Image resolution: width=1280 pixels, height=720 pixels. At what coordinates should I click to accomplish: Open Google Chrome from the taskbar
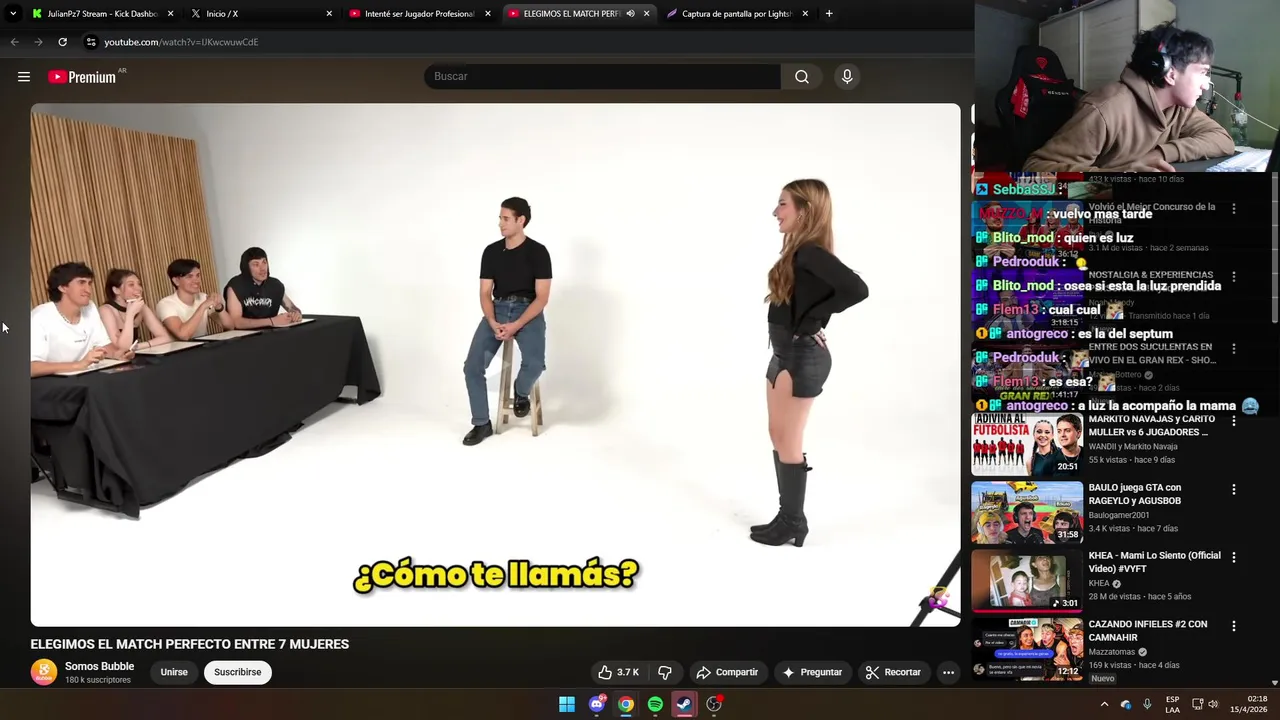click(626, 704)
